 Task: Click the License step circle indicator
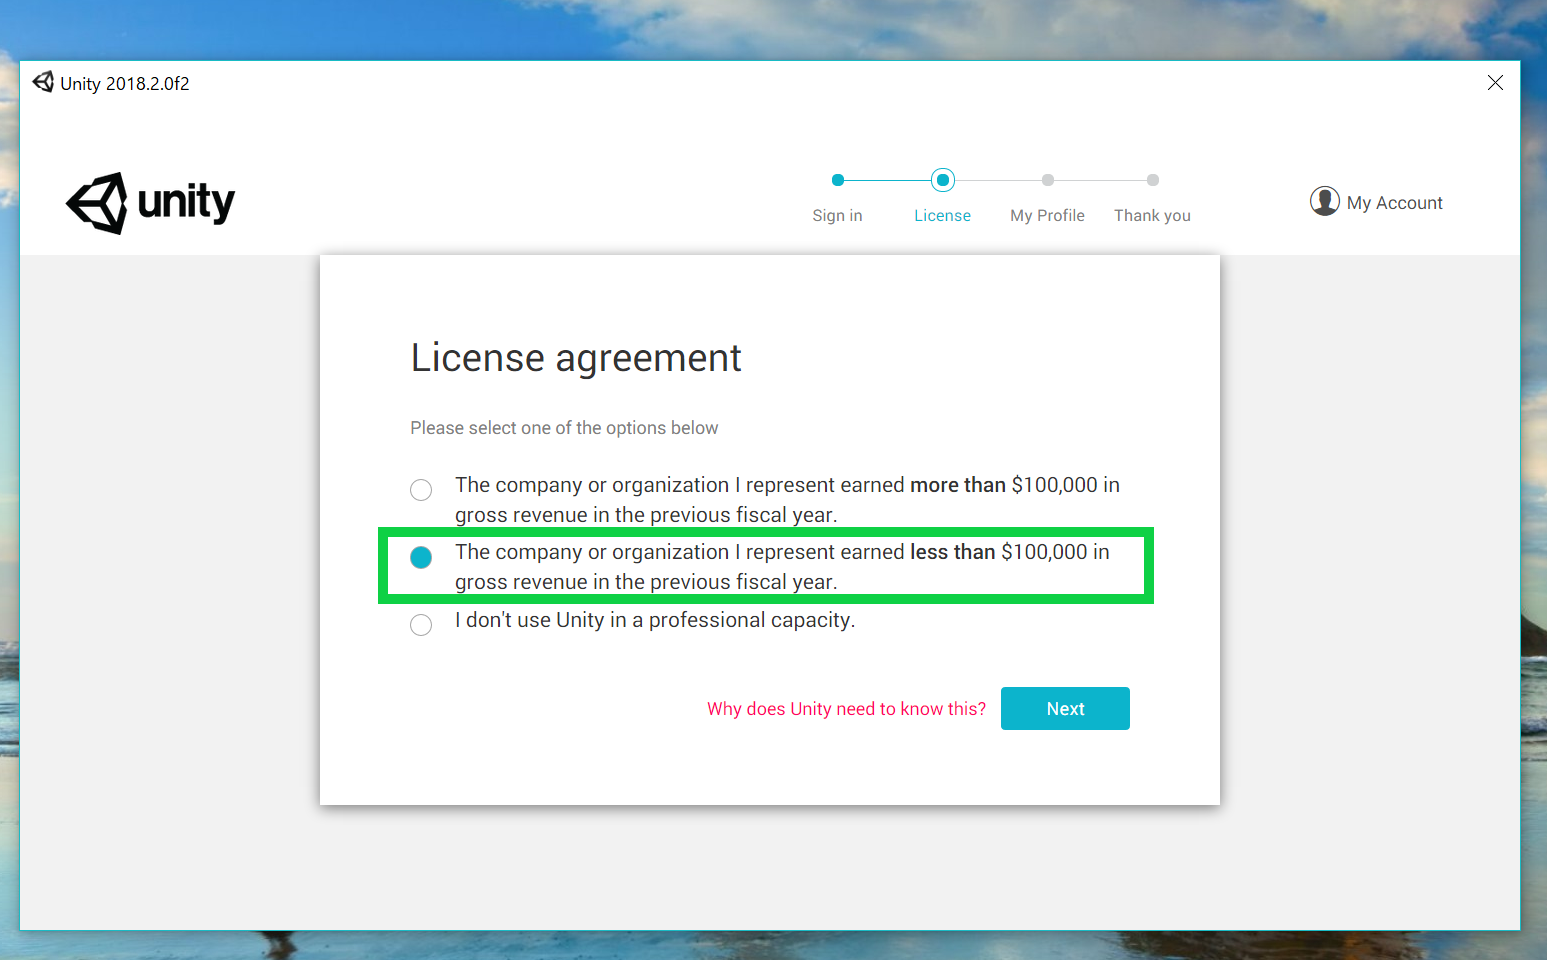942,180
